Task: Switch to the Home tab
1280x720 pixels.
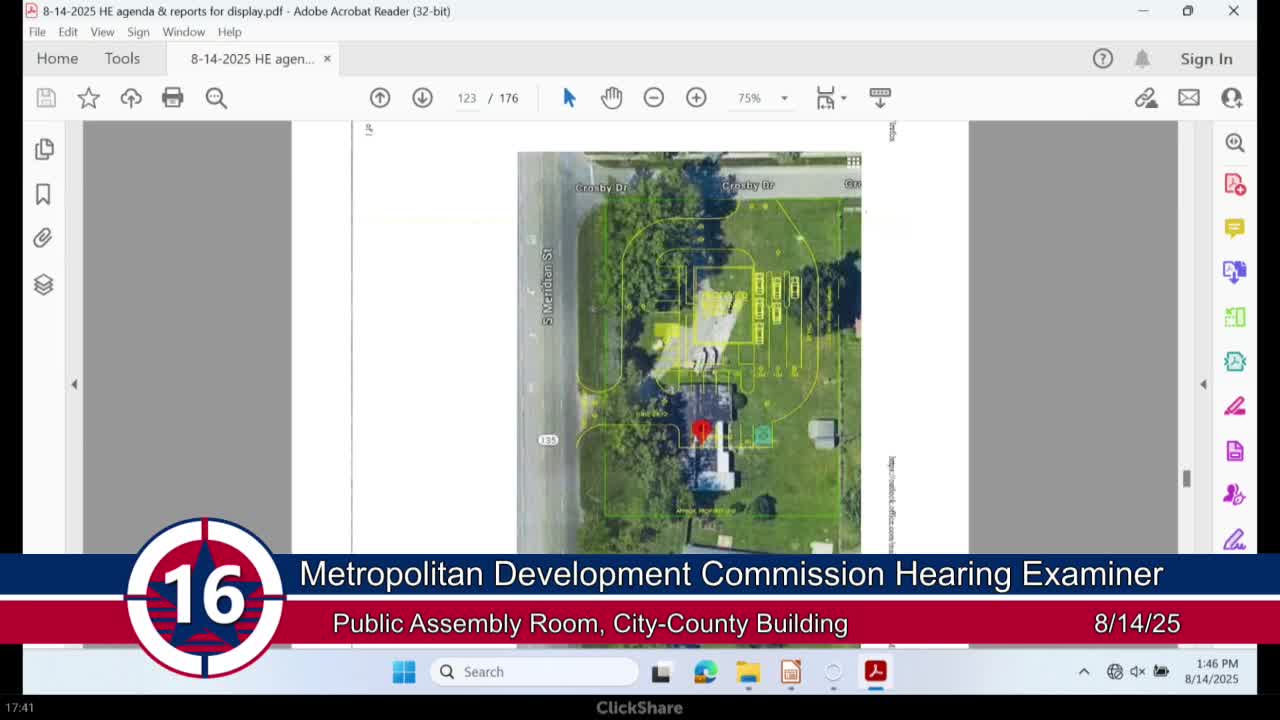Action: (57, 58)
